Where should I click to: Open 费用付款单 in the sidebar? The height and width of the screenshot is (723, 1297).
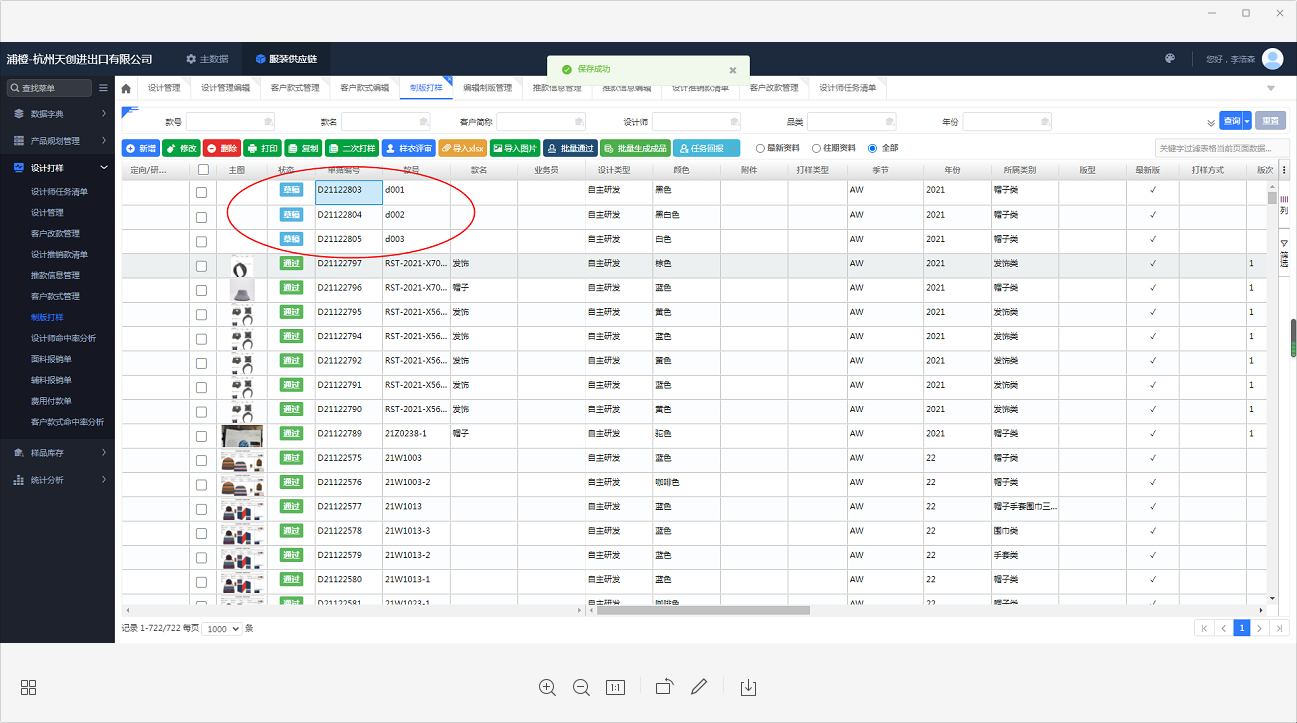coord(51,401)
